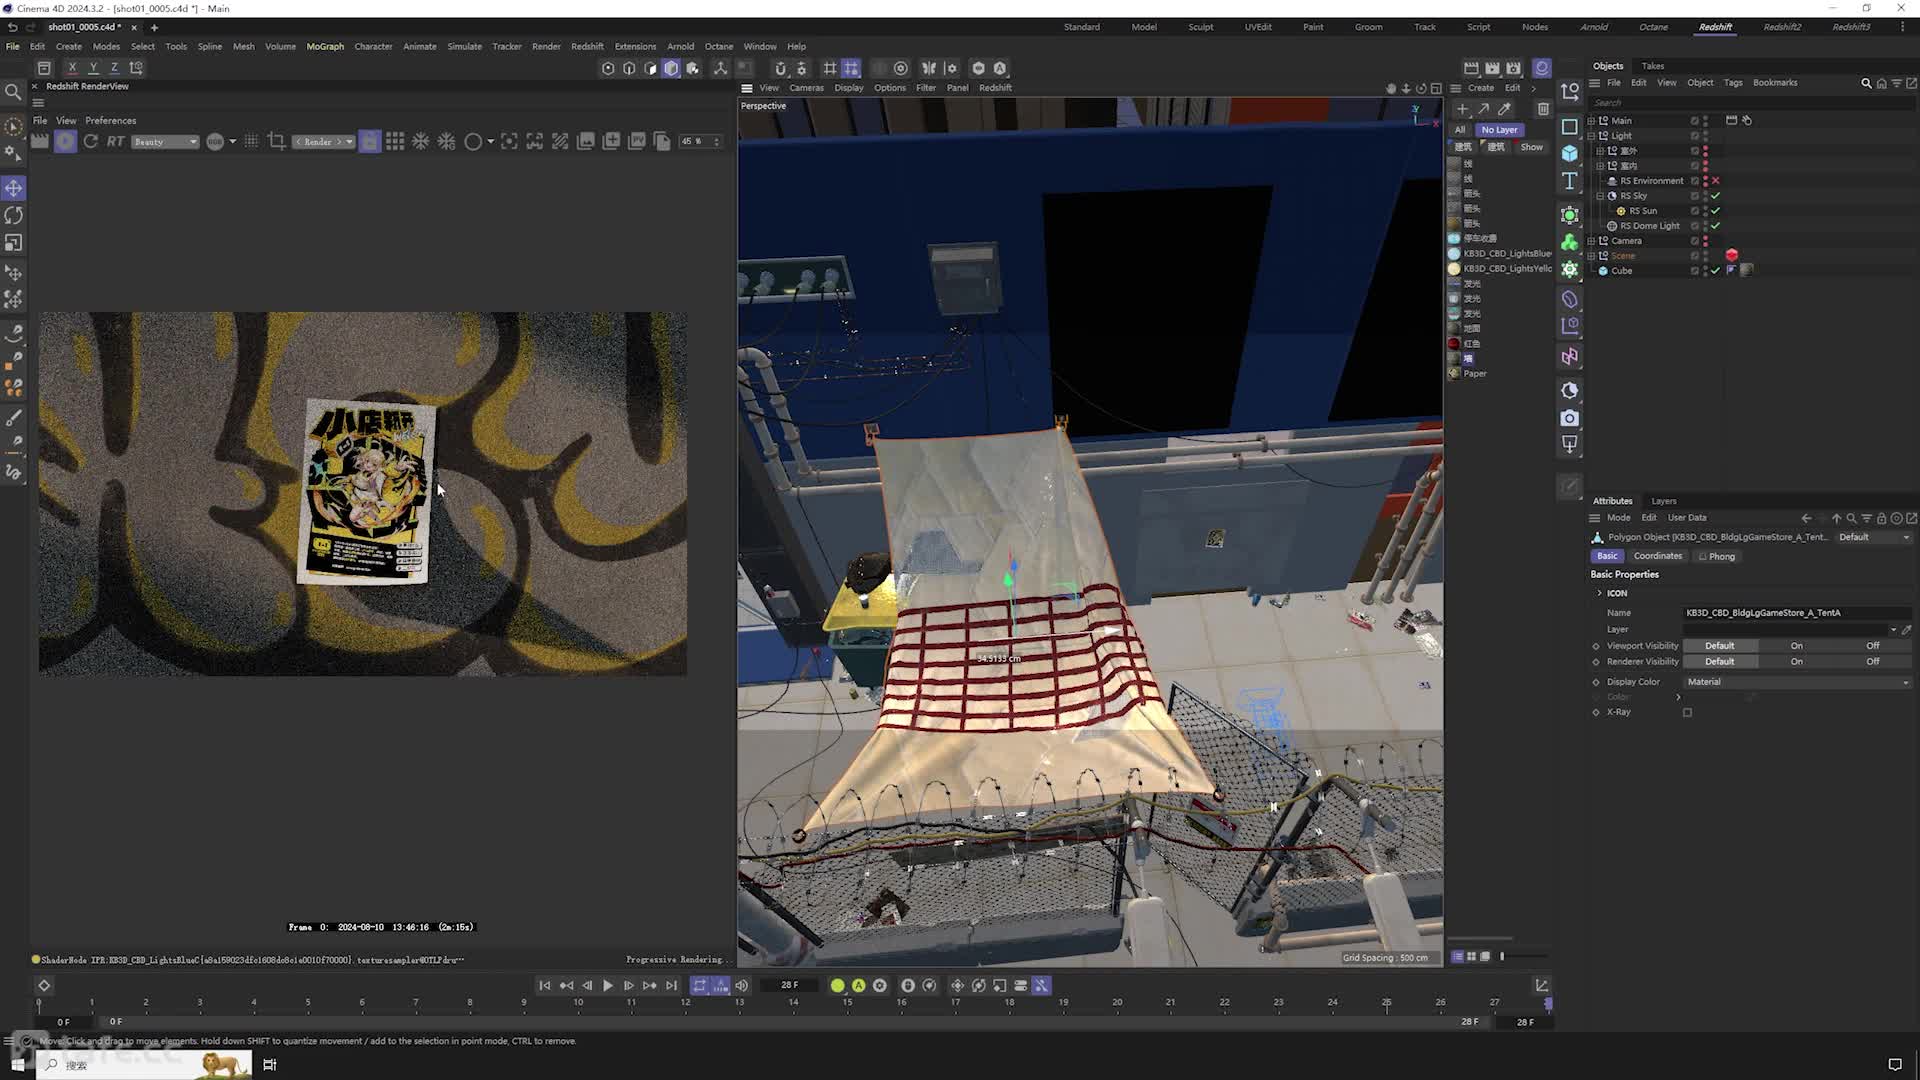Click the Phong tab button
This screenshot has height=1080, width=1920.
pos(1717,556)
